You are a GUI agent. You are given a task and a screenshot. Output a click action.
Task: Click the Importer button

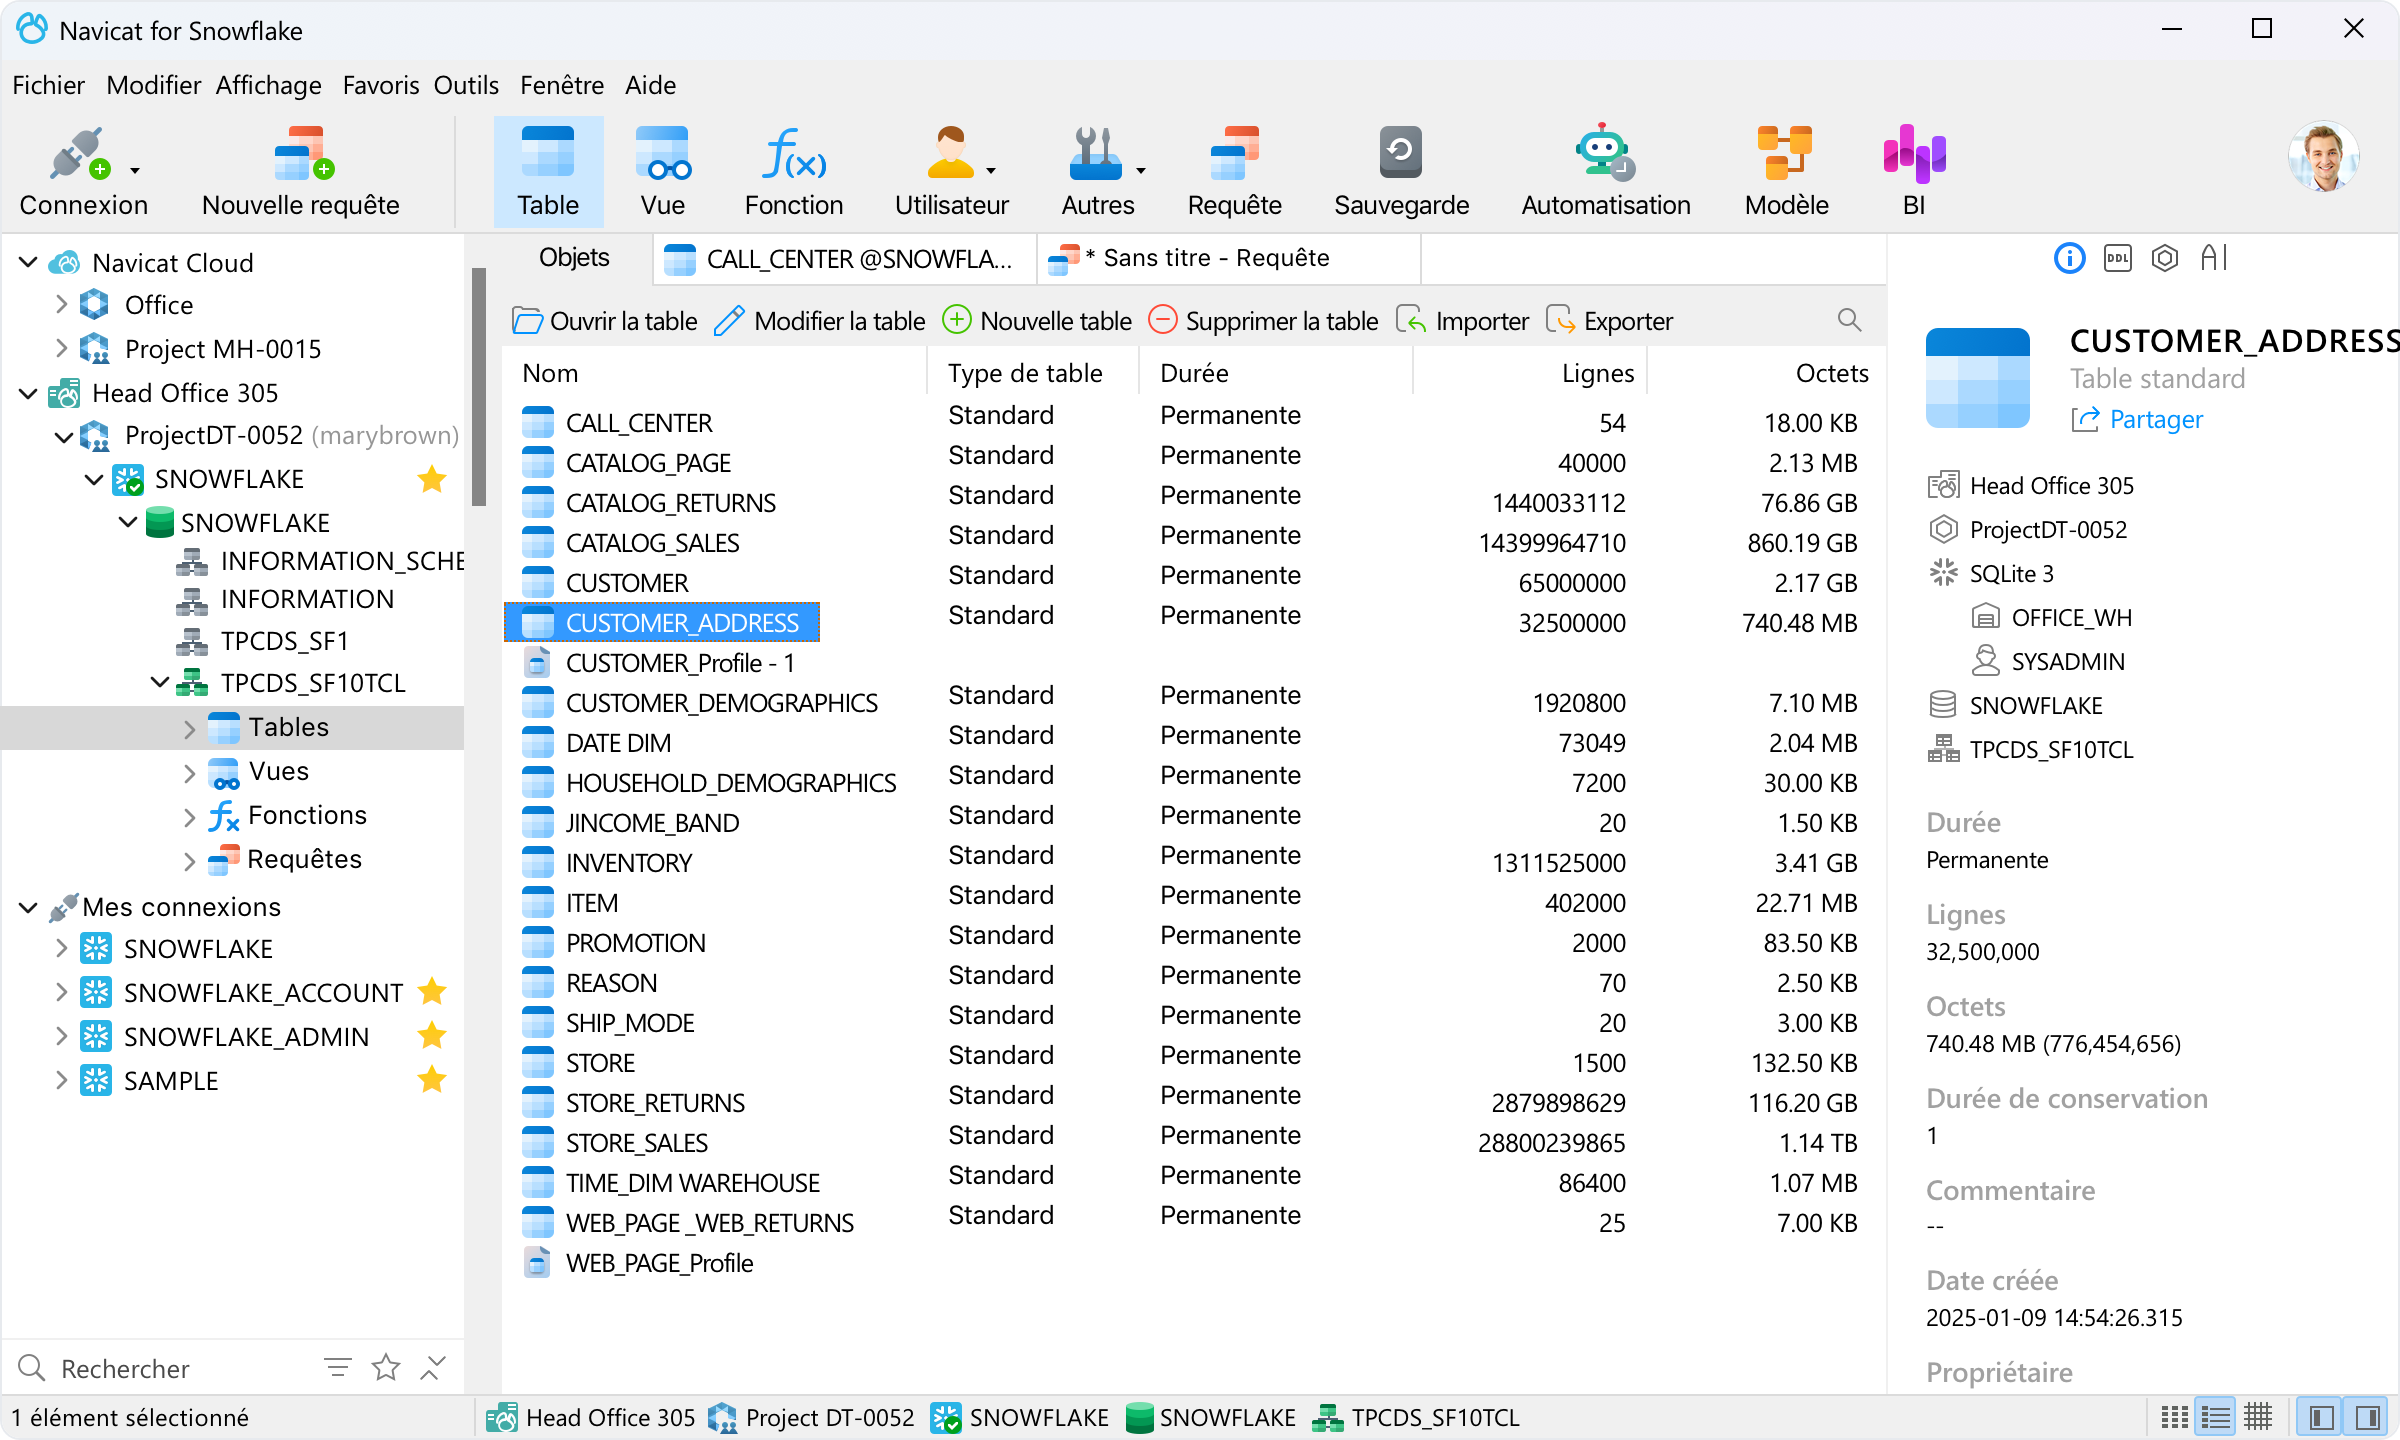[1463, 321]
